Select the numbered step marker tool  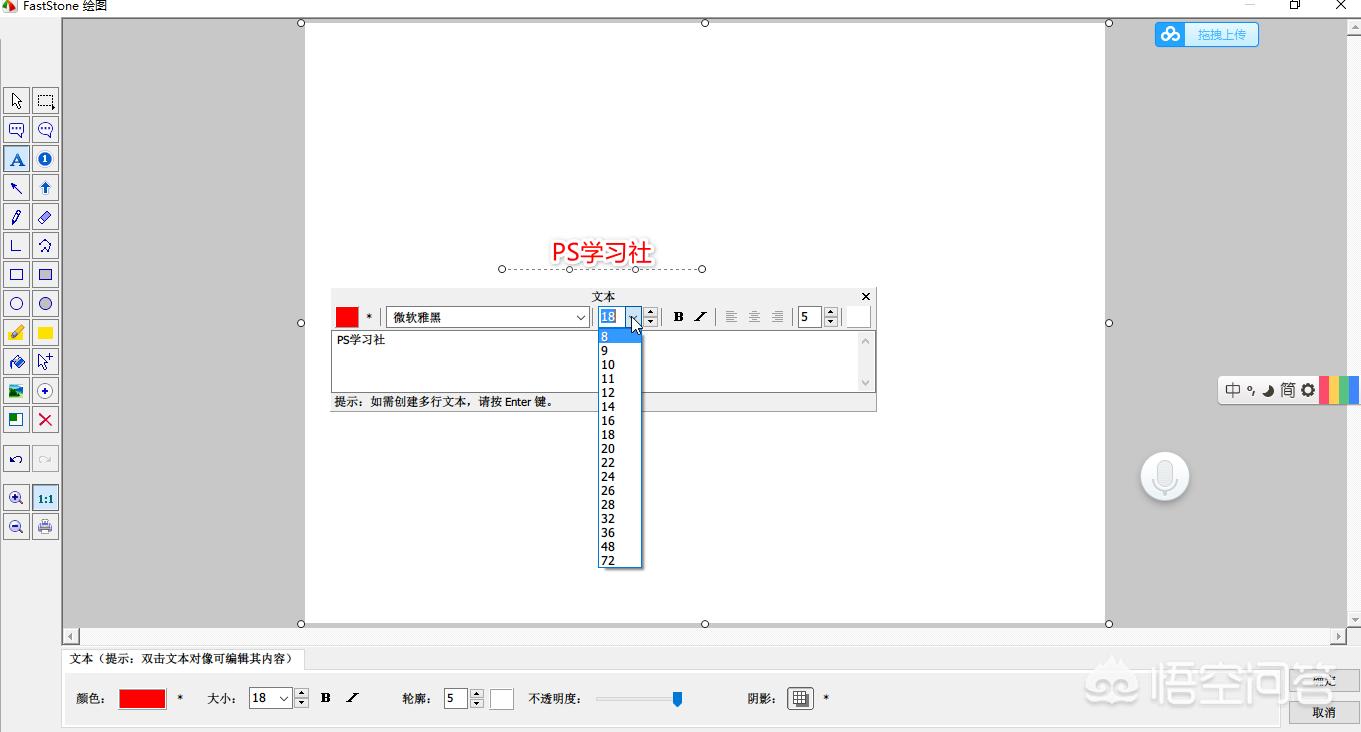coord(45,159)
